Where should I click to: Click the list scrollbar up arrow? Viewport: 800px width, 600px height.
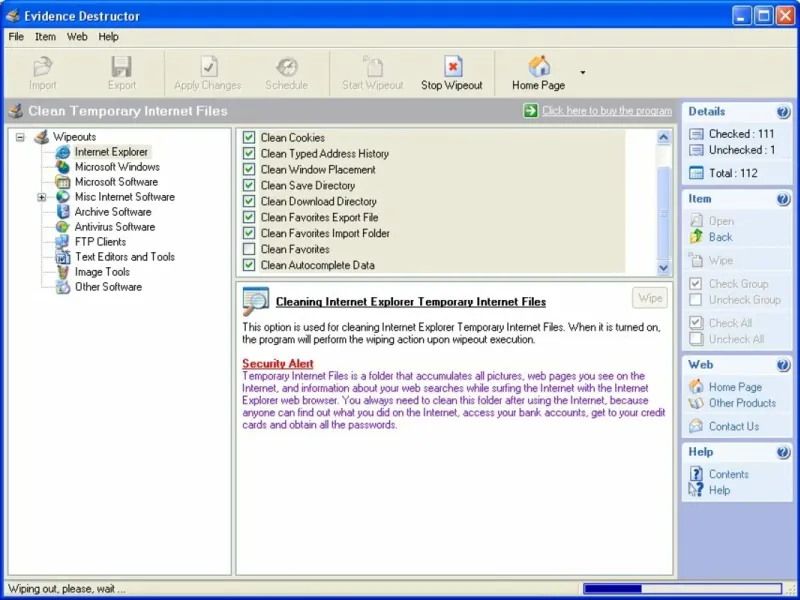point(663,137)
